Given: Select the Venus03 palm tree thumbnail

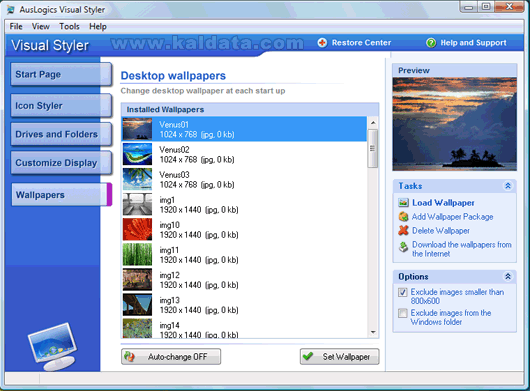Looking at the screenshot, I should coord(137,179).
